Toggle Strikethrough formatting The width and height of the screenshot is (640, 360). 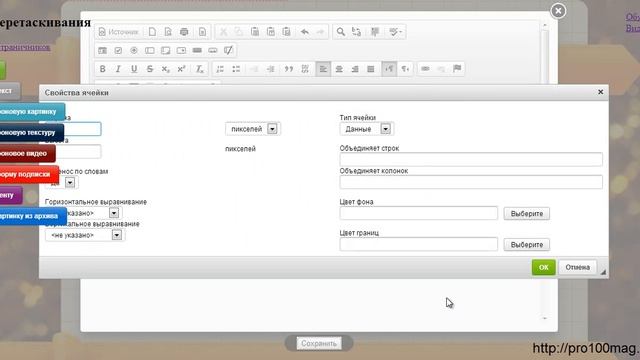[x=150, y=69]
